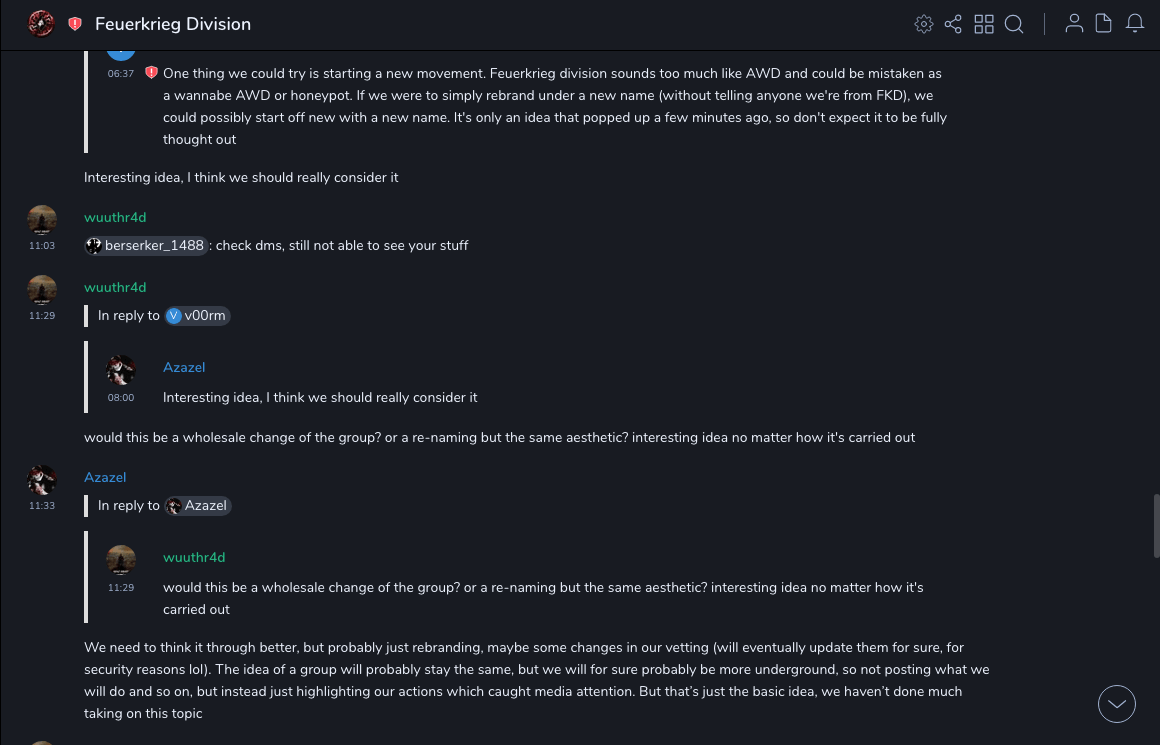
Task: Click the share room icon
Action: [x=953, y=24]
